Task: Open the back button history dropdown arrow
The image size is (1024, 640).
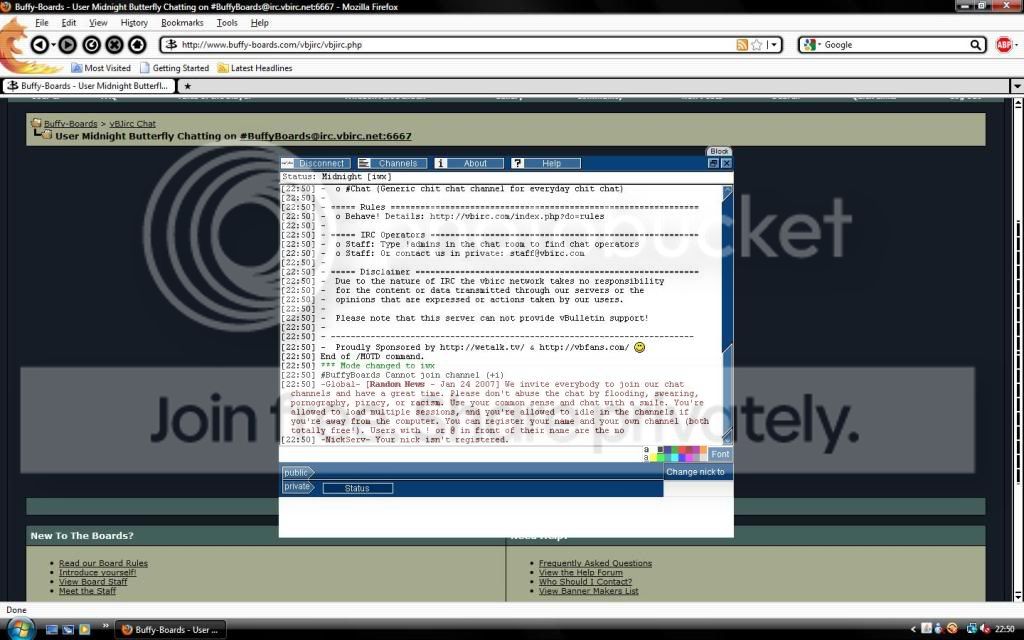Action: (x=54, y=45)
